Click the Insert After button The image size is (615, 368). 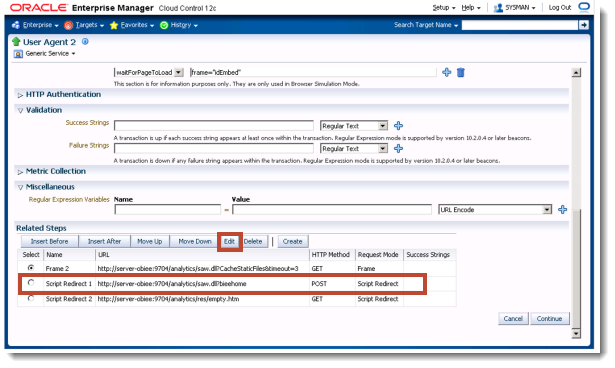point(104,242)
